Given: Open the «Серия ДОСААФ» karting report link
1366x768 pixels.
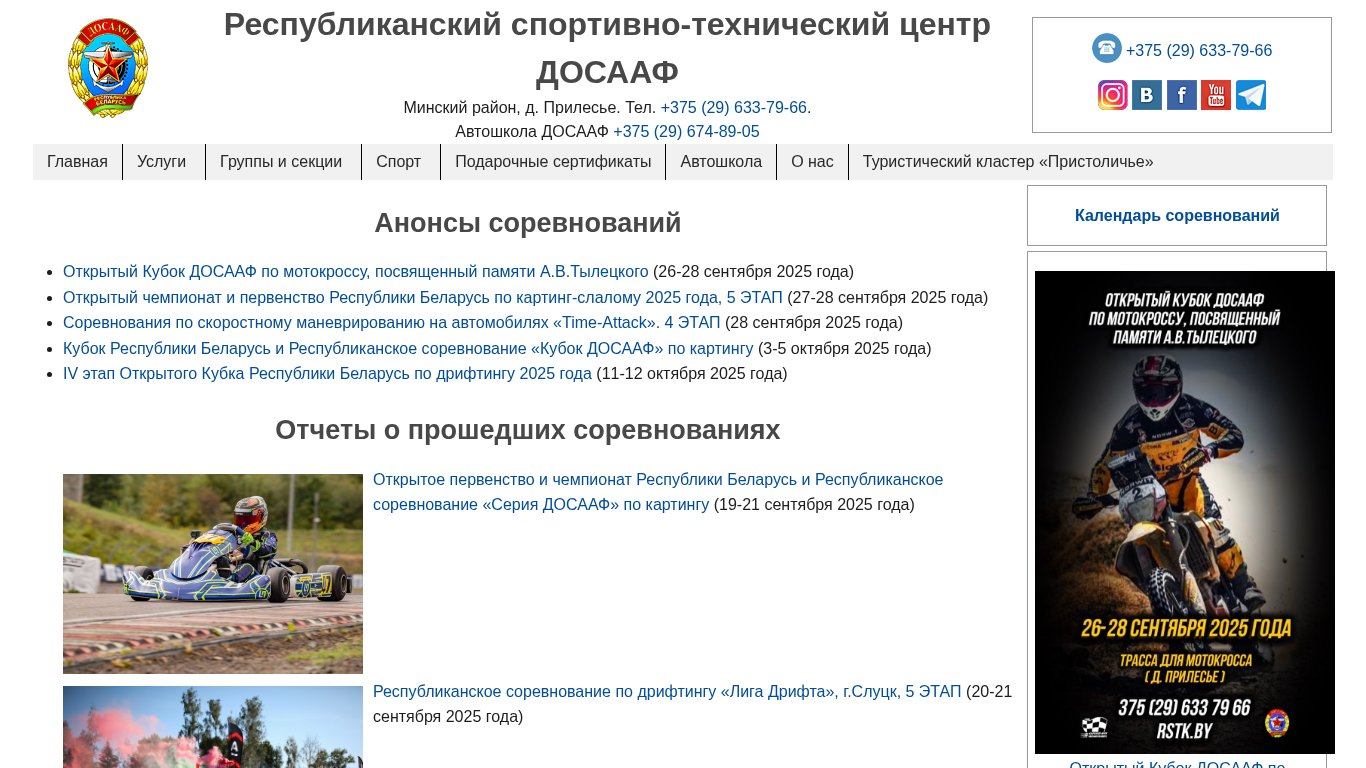Looking at the screenshot, I should (x=658, y=492).
